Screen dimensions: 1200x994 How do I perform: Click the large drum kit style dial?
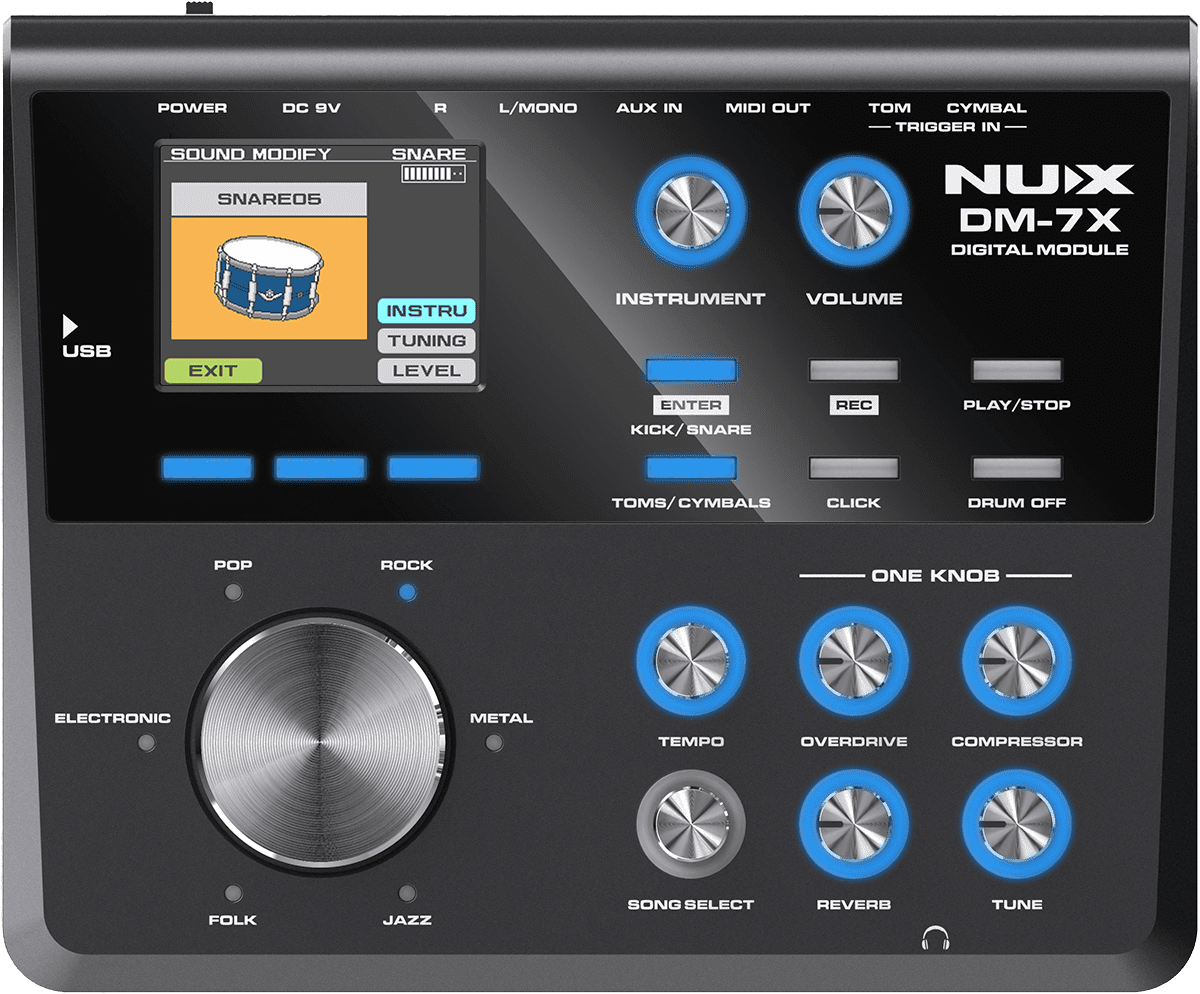pyautogui.click(x=320, y=742)
